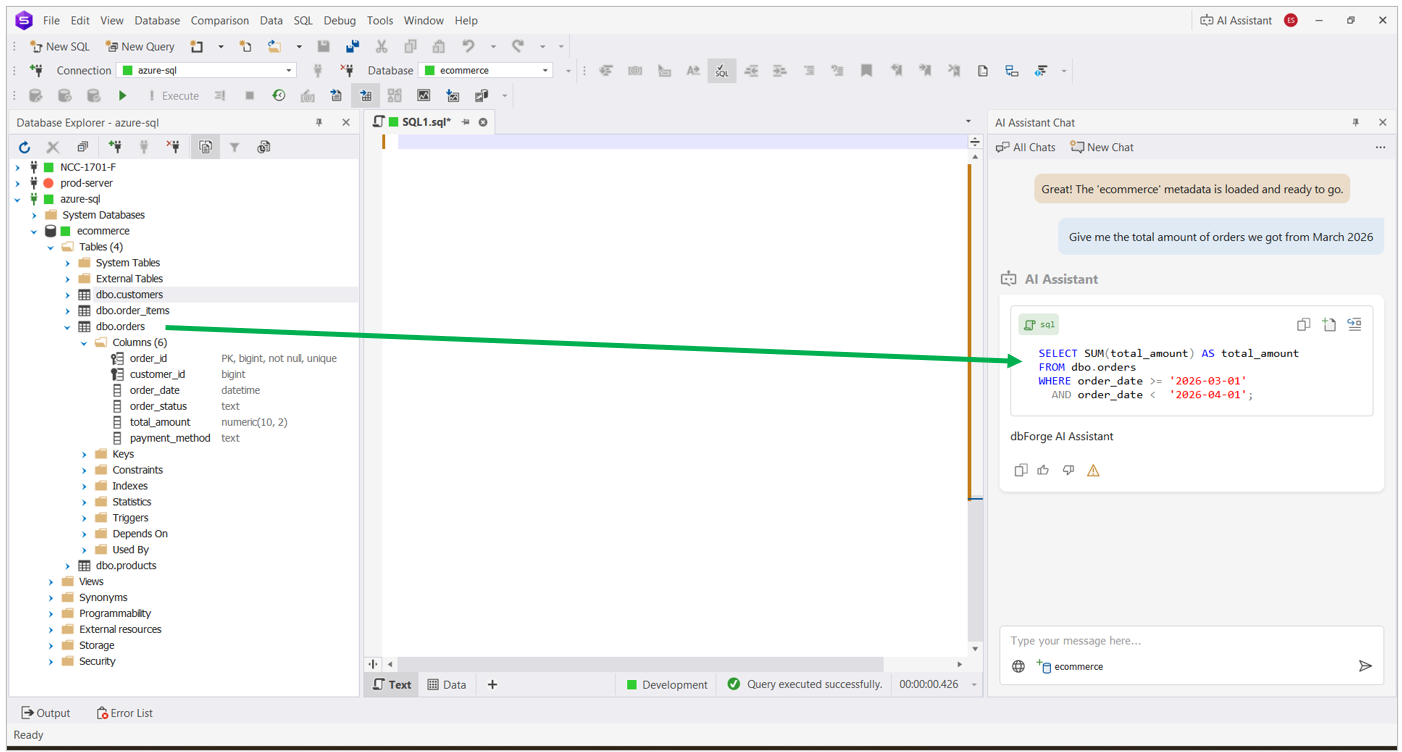The width and height of the screenshot is (1402, 752).
Task: Open the AI chat more options ellipsis
Action: click(x=1380, y=147)
